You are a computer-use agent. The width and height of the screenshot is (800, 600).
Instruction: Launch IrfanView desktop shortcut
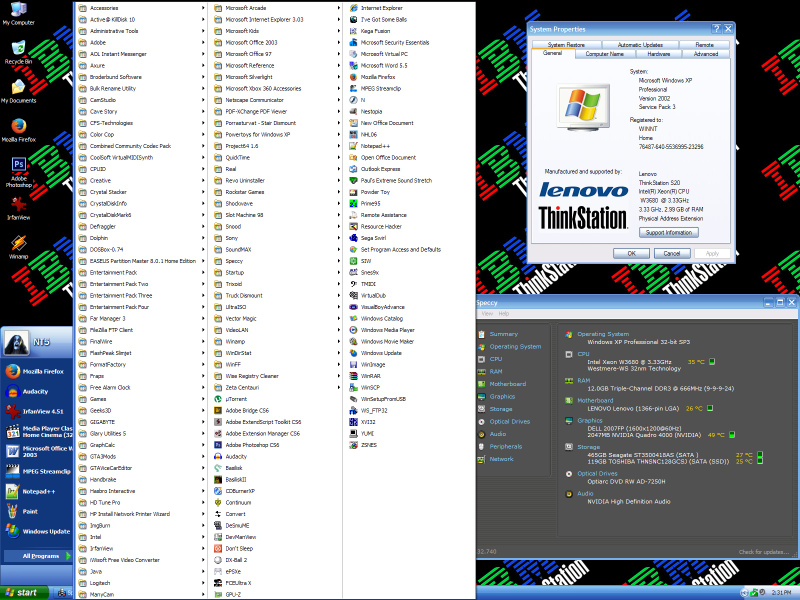(19, 208)
